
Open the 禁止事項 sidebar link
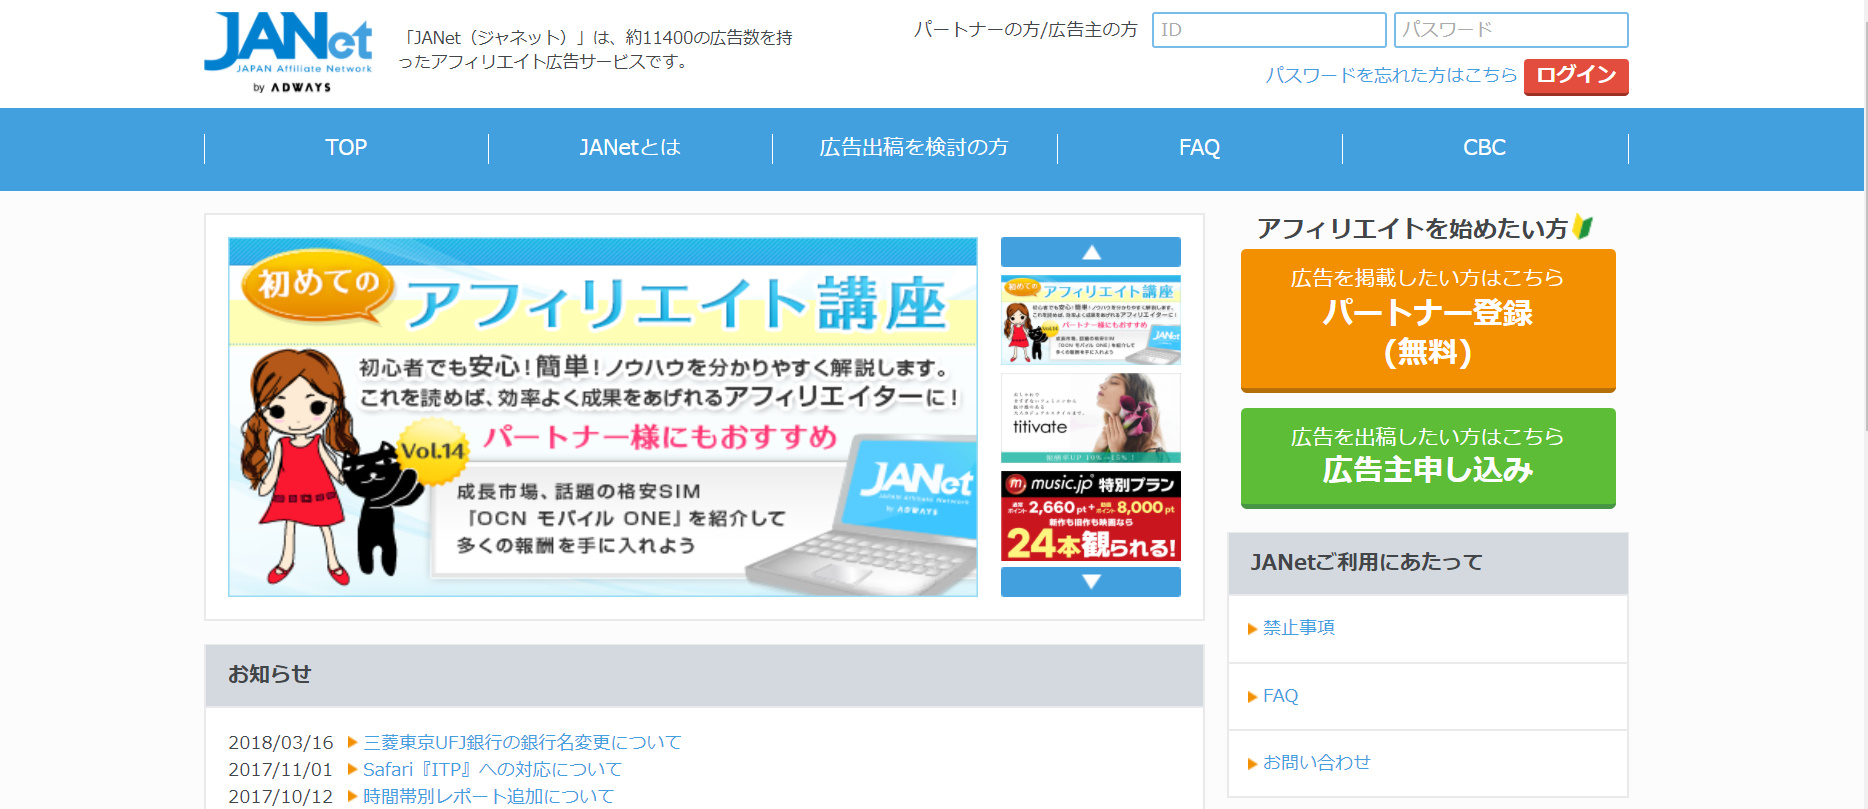click(x=1299, y=627)
